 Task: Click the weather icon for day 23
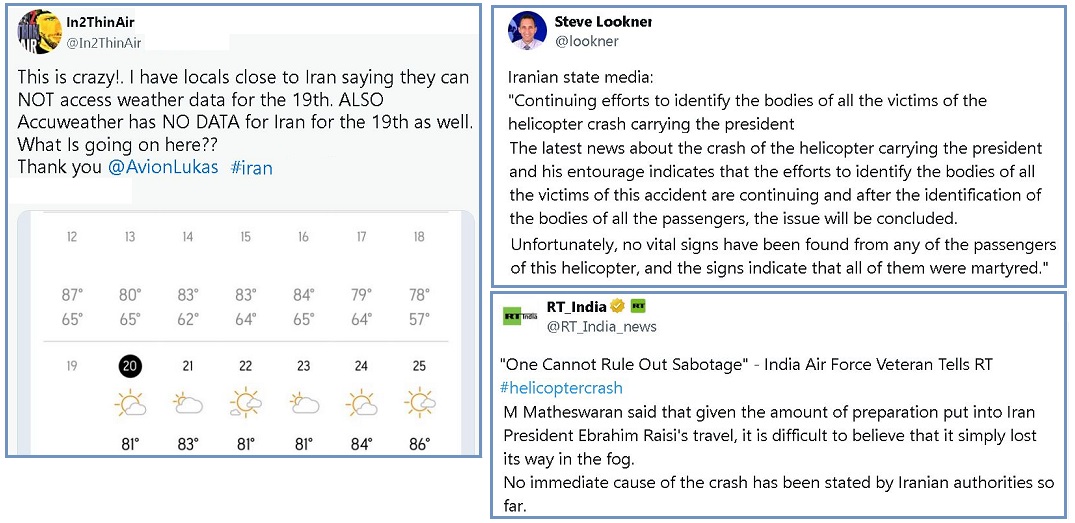point(304,403)
